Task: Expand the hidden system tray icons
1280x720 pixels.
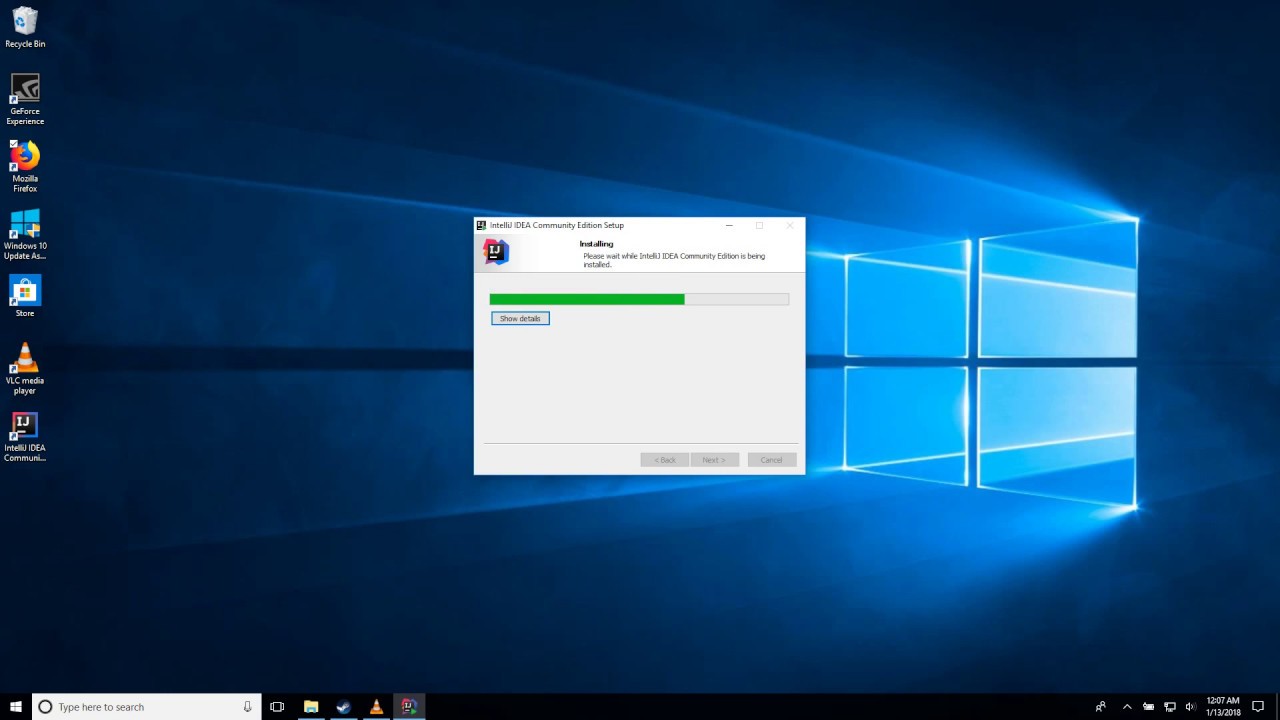Action: (x=1127, y=707)
